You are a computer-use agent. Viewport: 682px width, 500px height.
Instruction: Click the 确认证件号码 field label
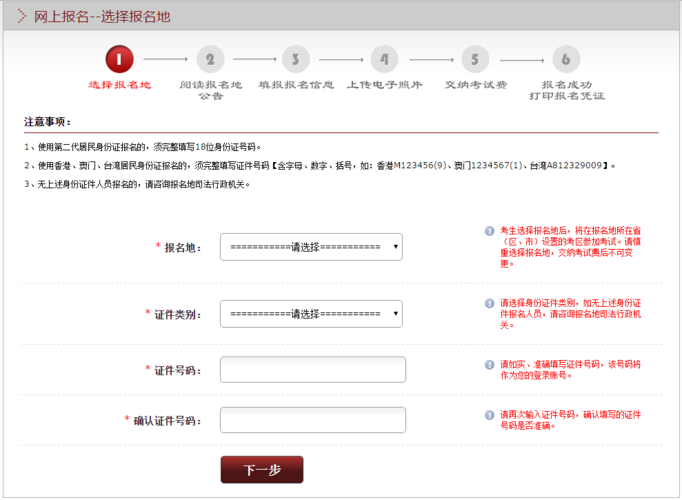pos(167,421)
